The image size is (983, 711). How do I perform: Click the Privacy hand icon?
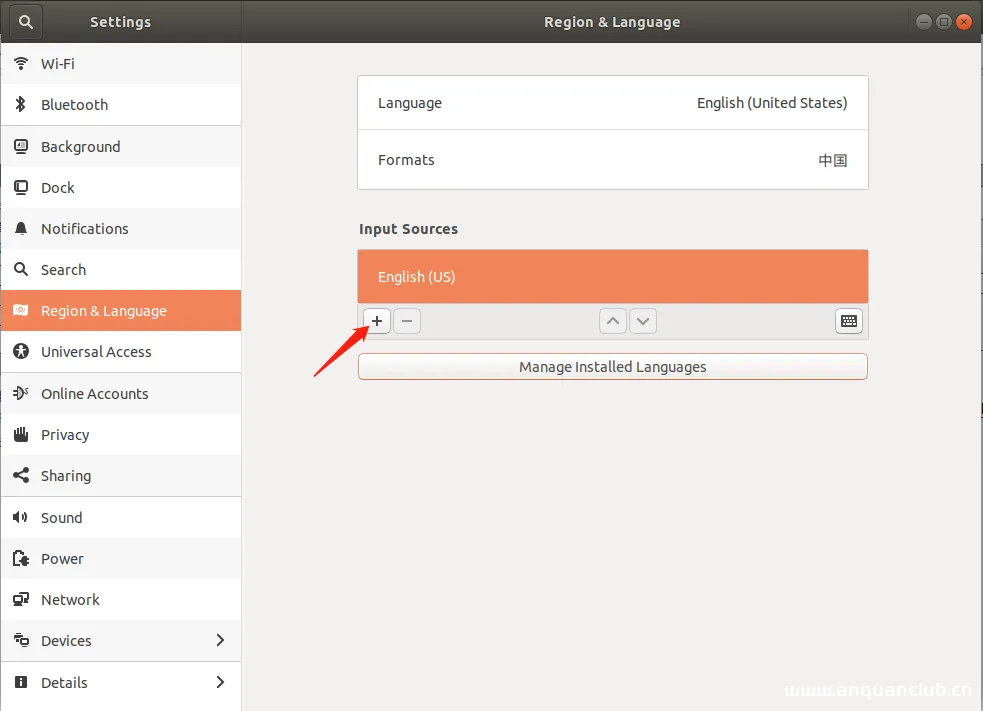(22, 434)
